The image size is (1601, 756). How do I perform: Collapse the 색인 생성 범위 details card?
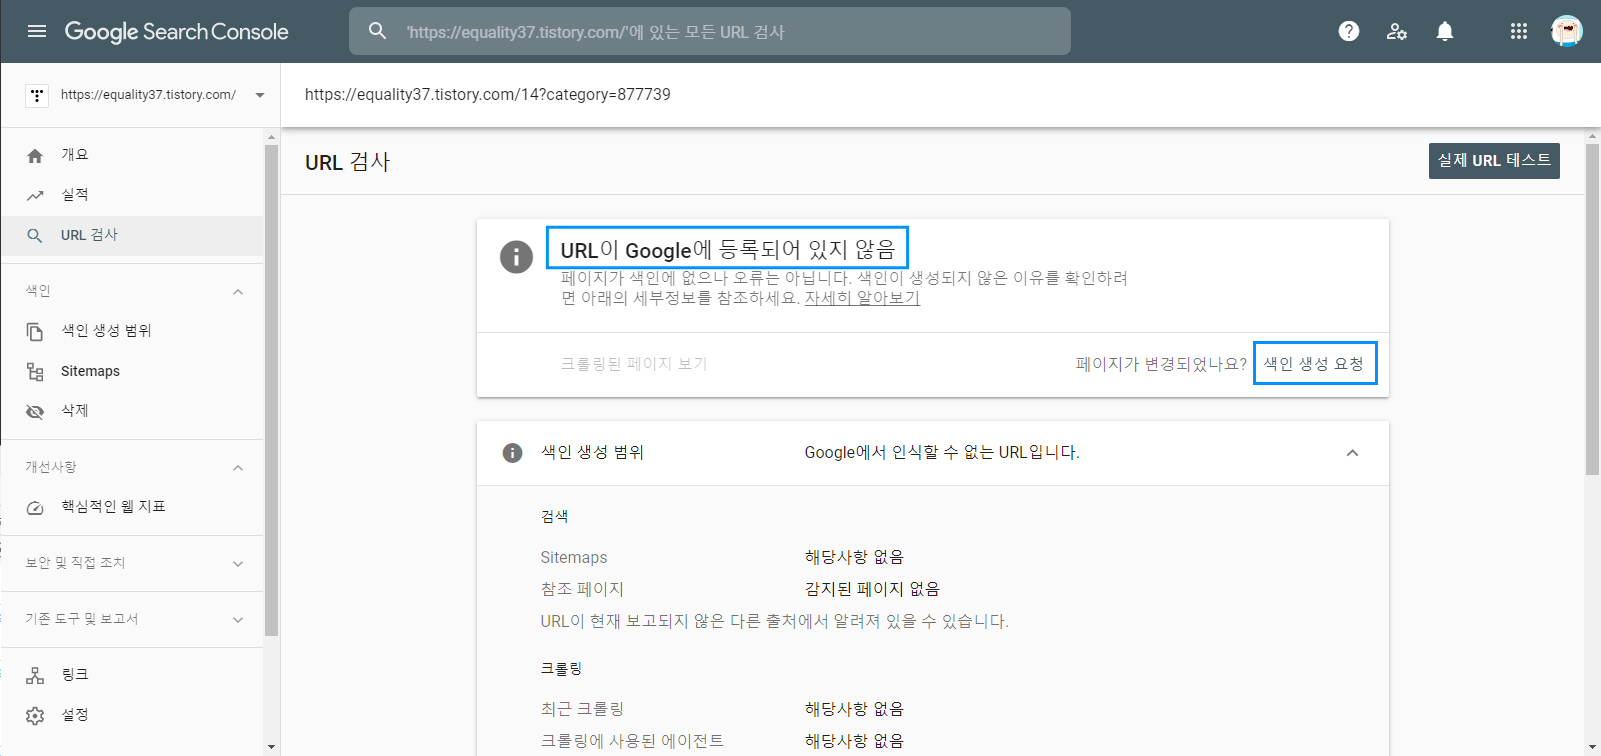pos(1352,453)
